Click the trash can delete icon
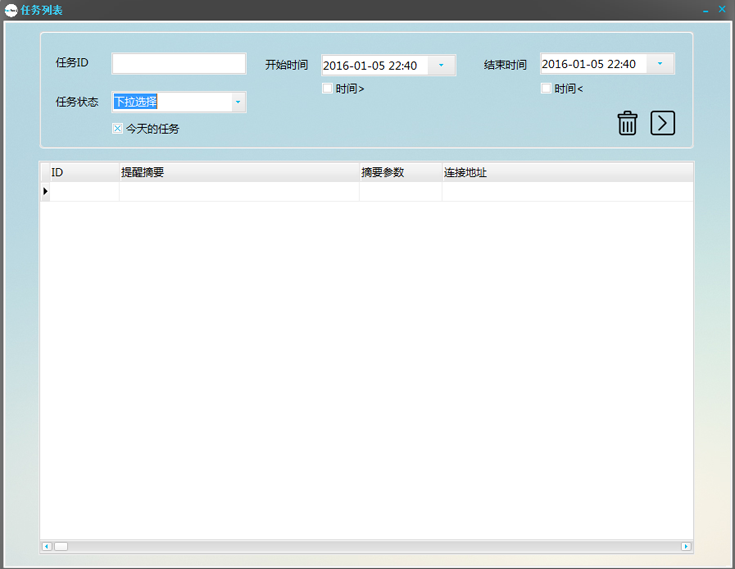This screenshot has width=735, height=569. point(627,123)
